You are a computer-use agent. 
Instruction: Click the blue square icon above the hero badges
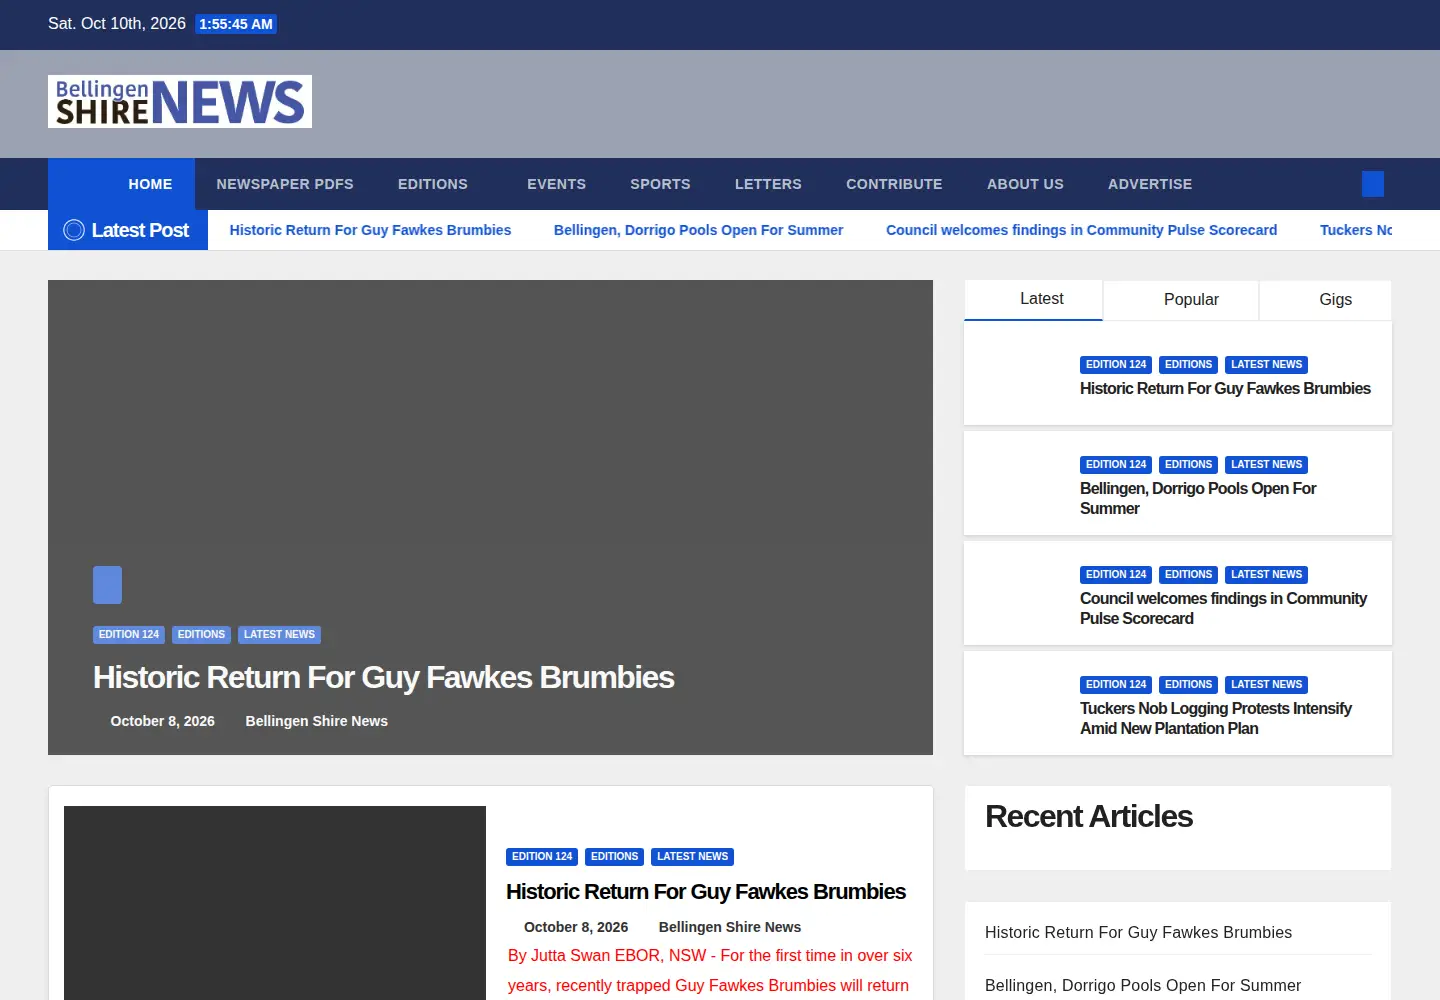pos(107,585)
